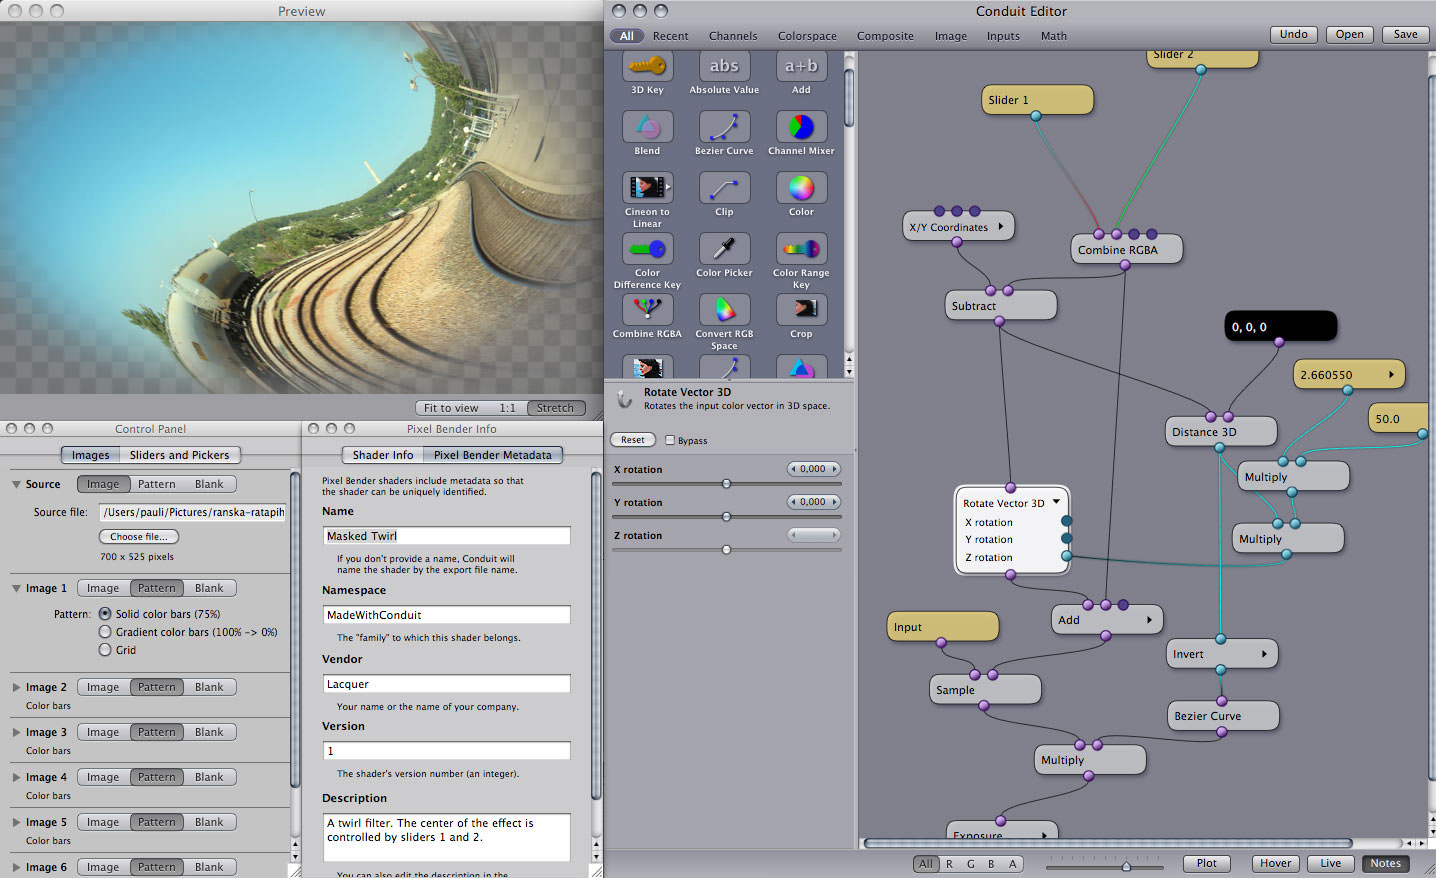Set Image 1 to Blank
This screenshot has height=878, width=1436.
(210, 588)
